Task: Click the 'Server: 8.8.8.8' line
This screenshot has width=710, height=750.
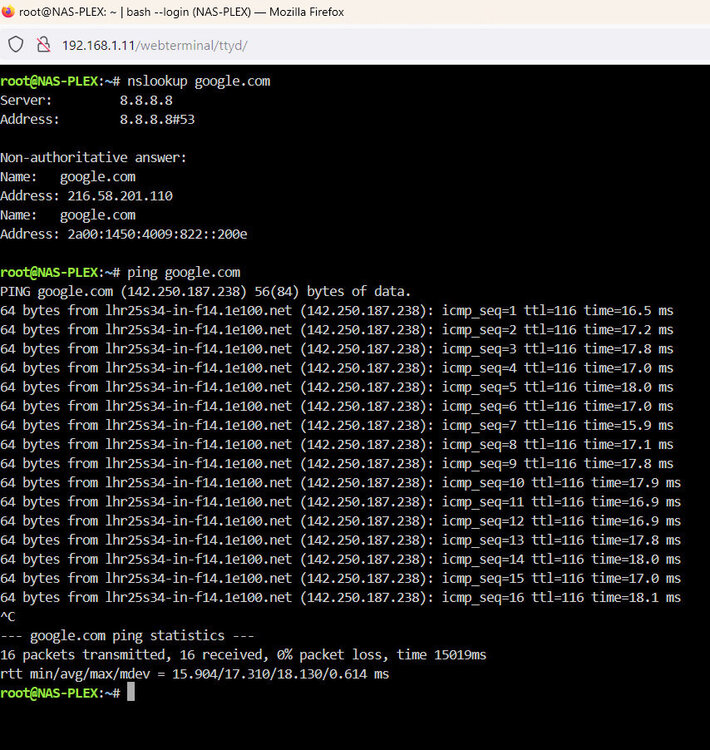Action: pyautogui.click(x=87, y=100)
